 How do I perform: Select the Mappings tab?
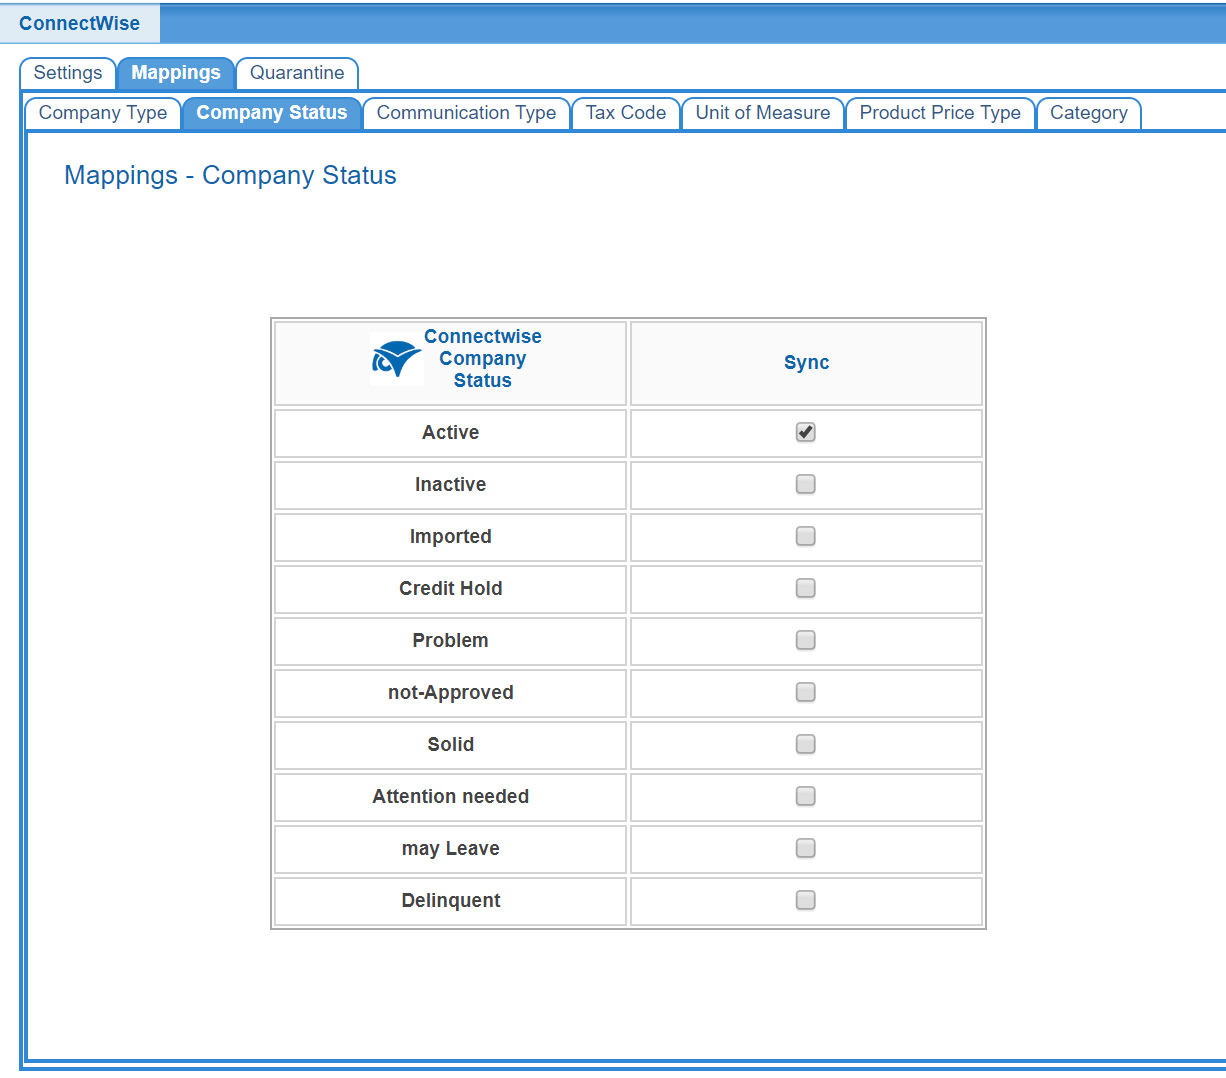pyautogui.click(x=176, y=73)
